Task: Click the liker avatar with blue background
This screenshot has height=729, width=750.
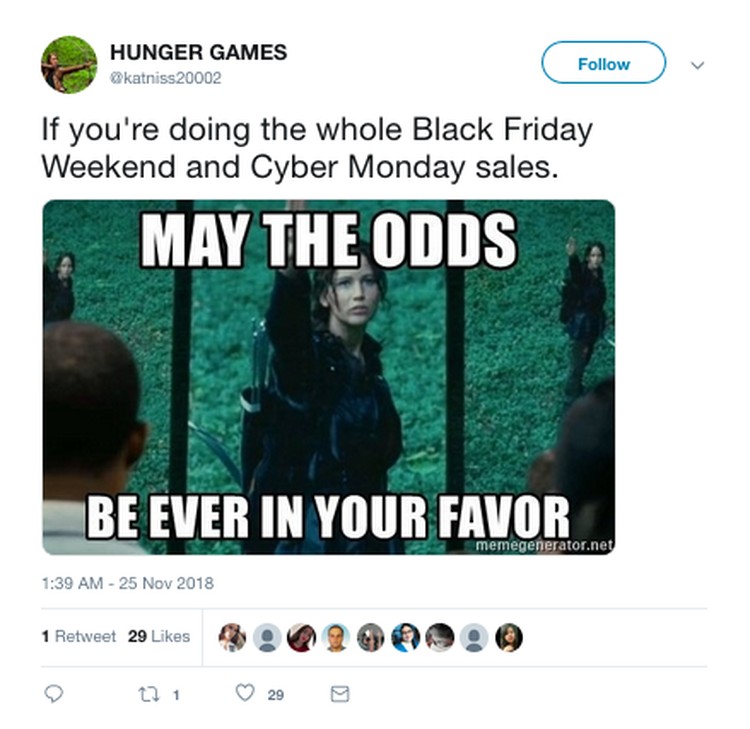Action: tap(405, 638)
